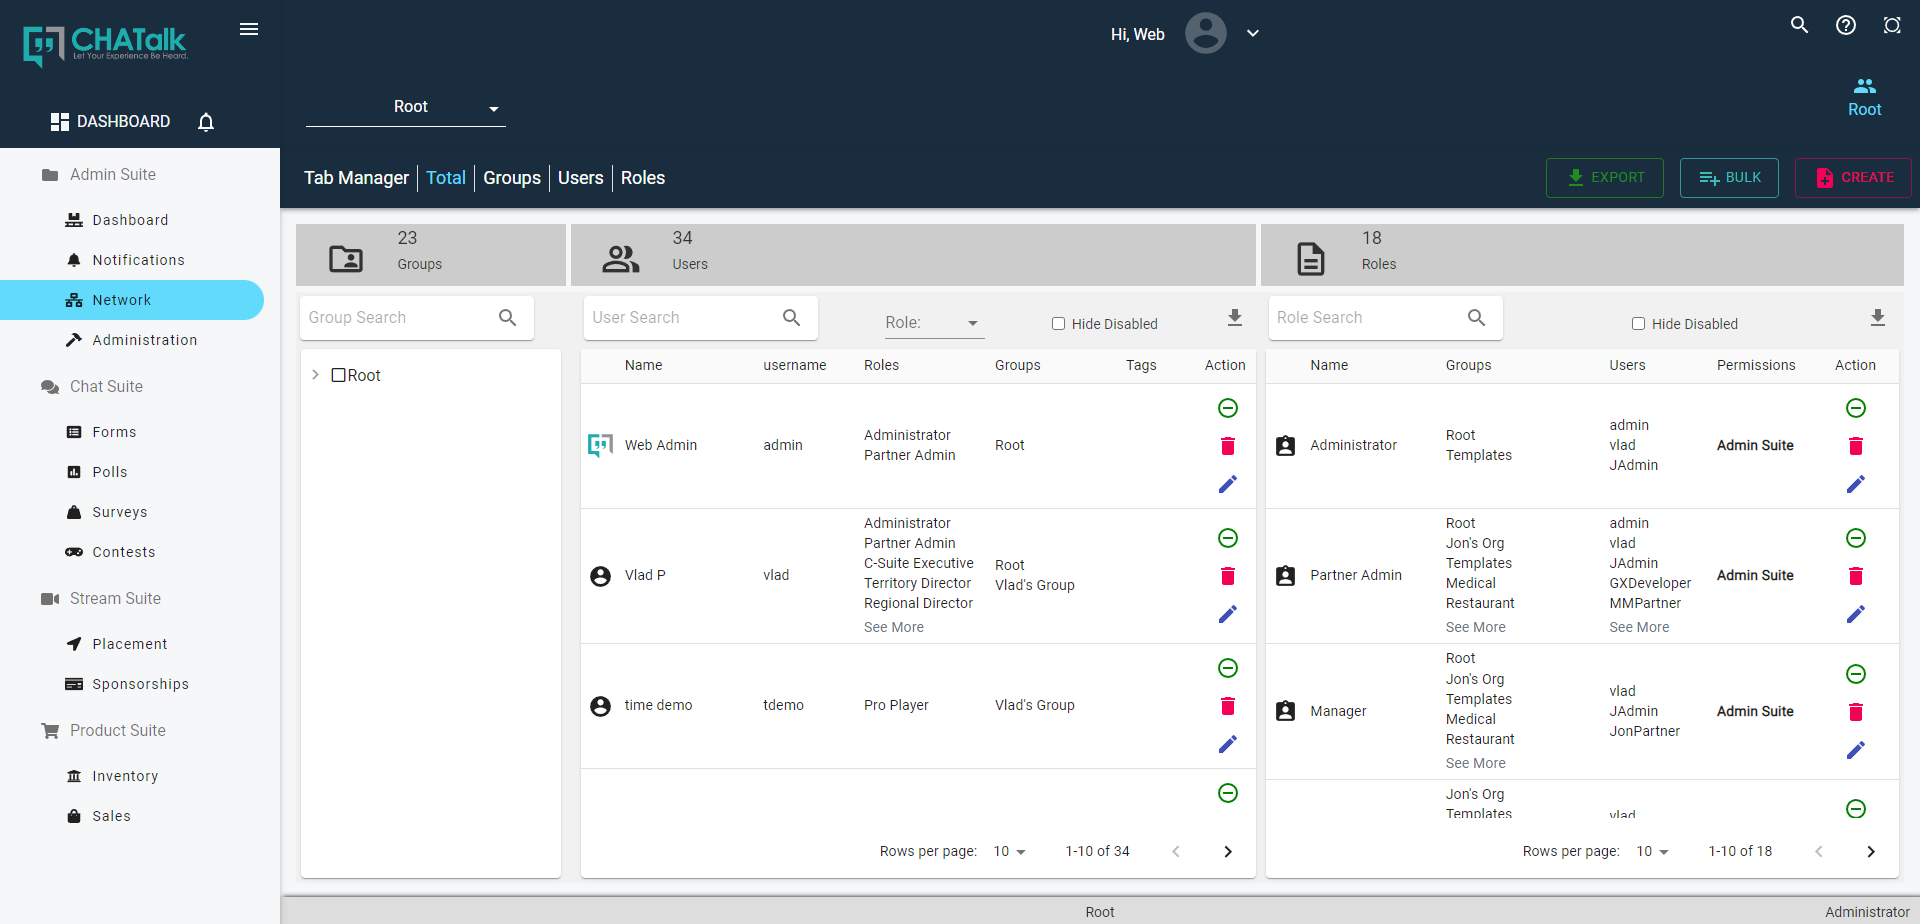Screen dimensions: 1920x924
Task: Edit the Vlad P user
Action: 1228,614
